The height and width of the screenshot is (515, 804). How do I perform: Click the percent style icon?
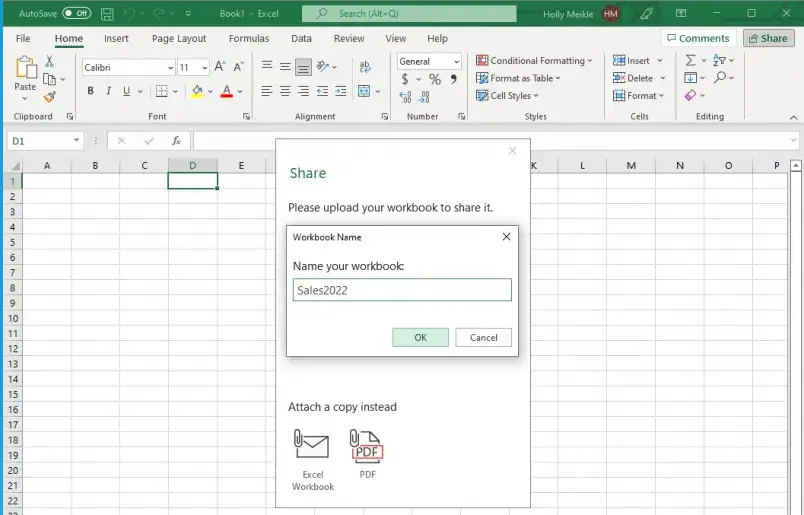pyautogui.click(x=434, y=79)
